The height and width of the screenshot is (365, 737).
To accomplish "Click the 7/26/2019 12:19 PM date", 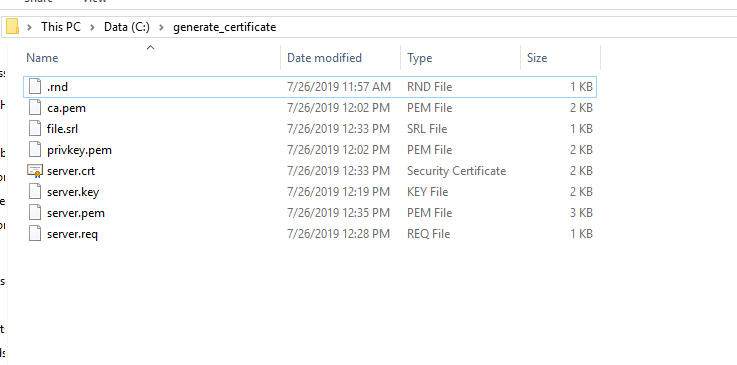I will pyautogui.click(x=338, y=192).
